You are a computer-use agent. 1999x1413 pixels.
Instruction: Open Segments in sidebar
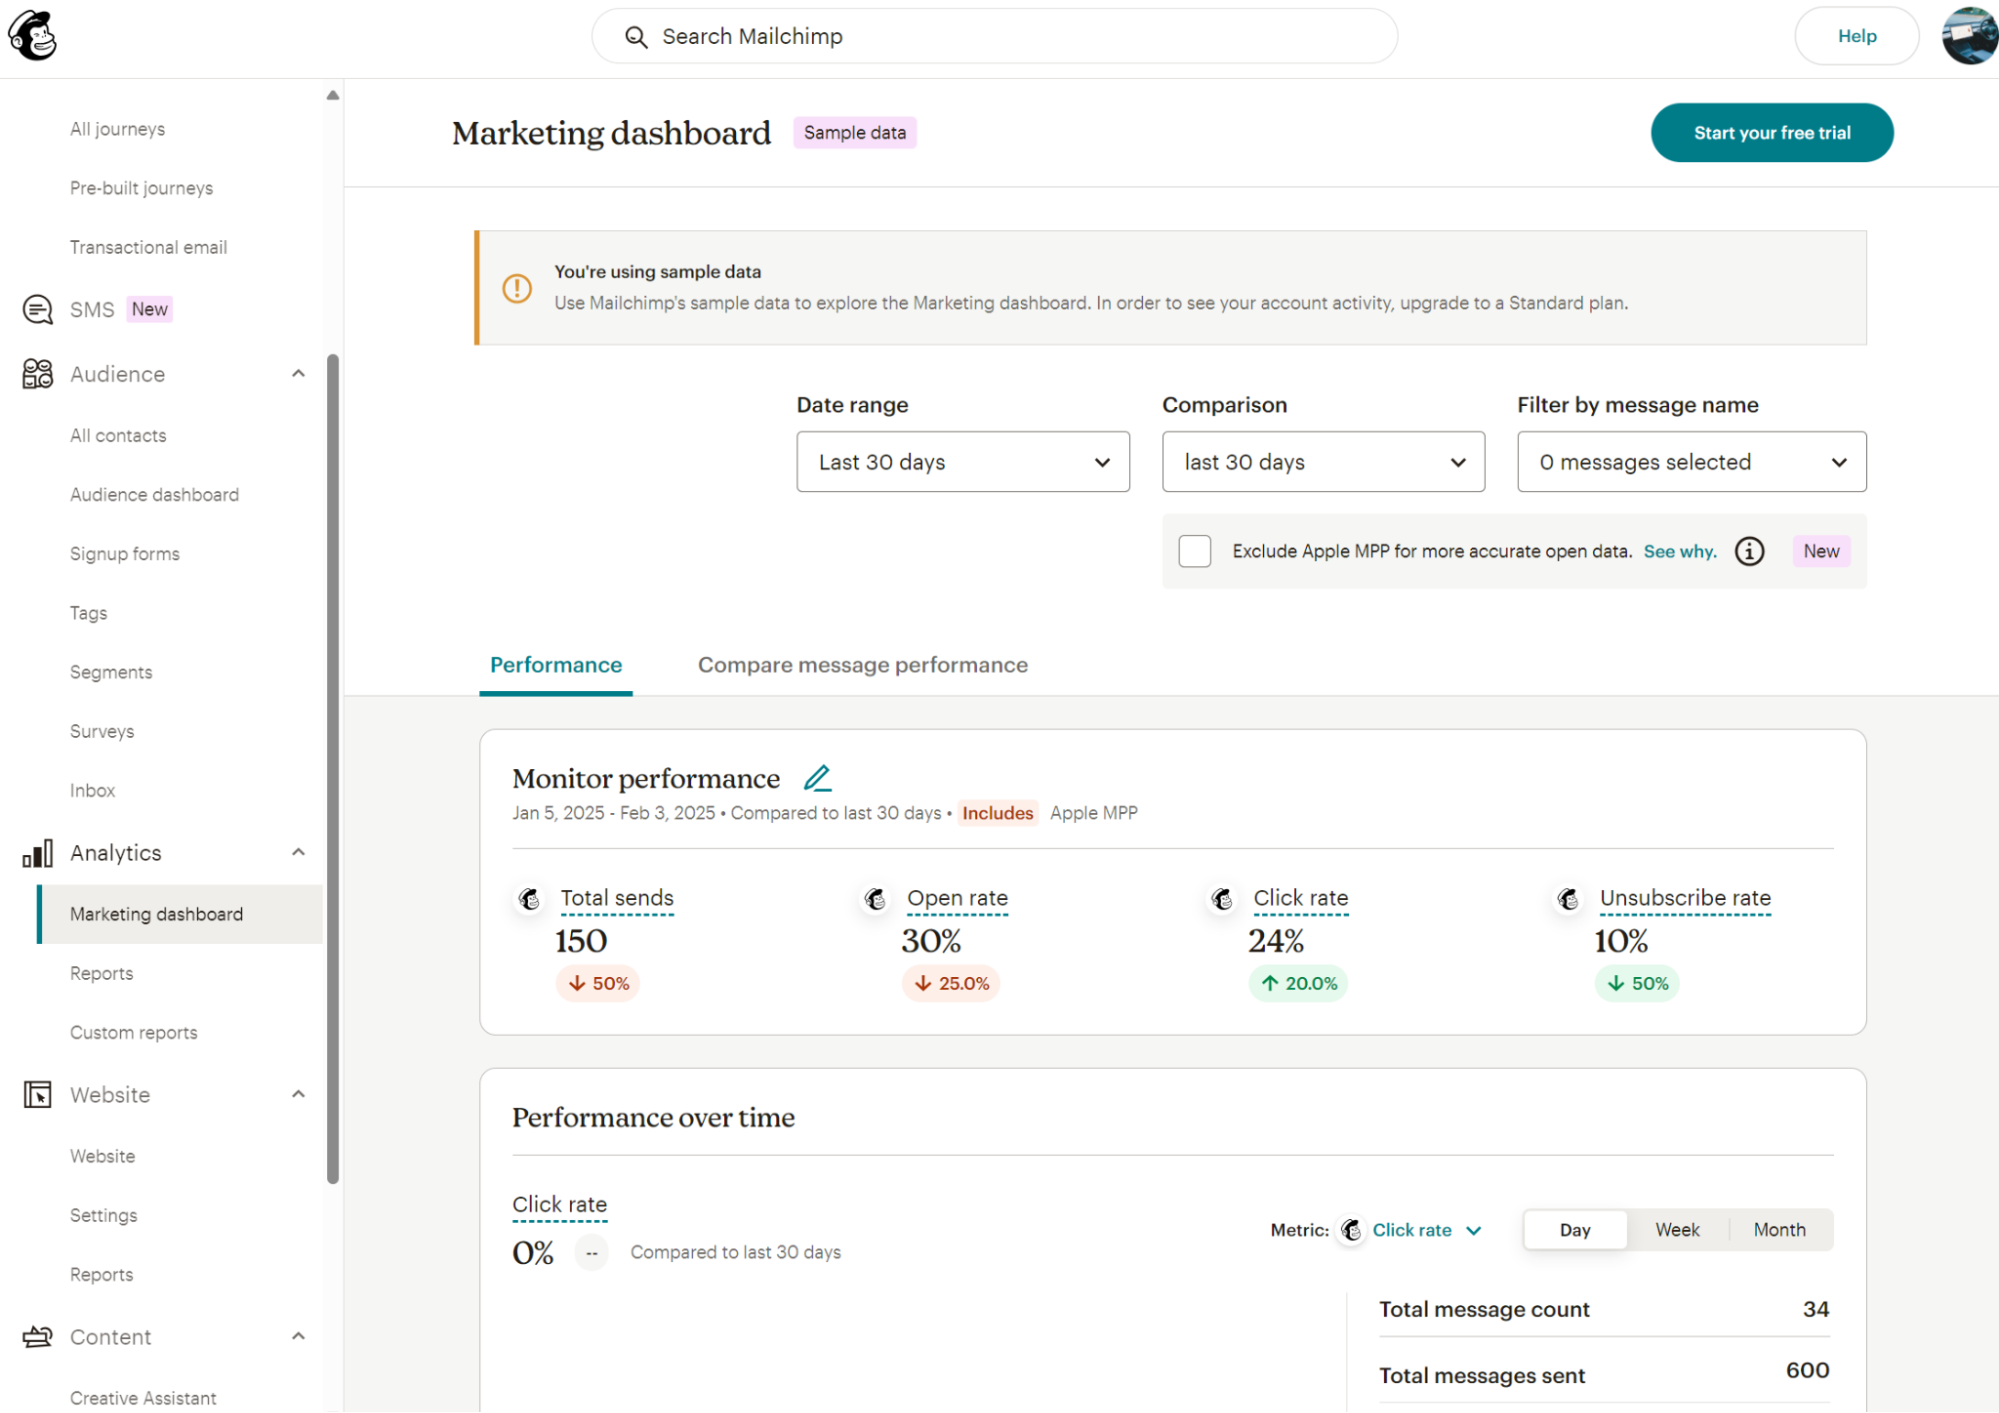point(111,672)
